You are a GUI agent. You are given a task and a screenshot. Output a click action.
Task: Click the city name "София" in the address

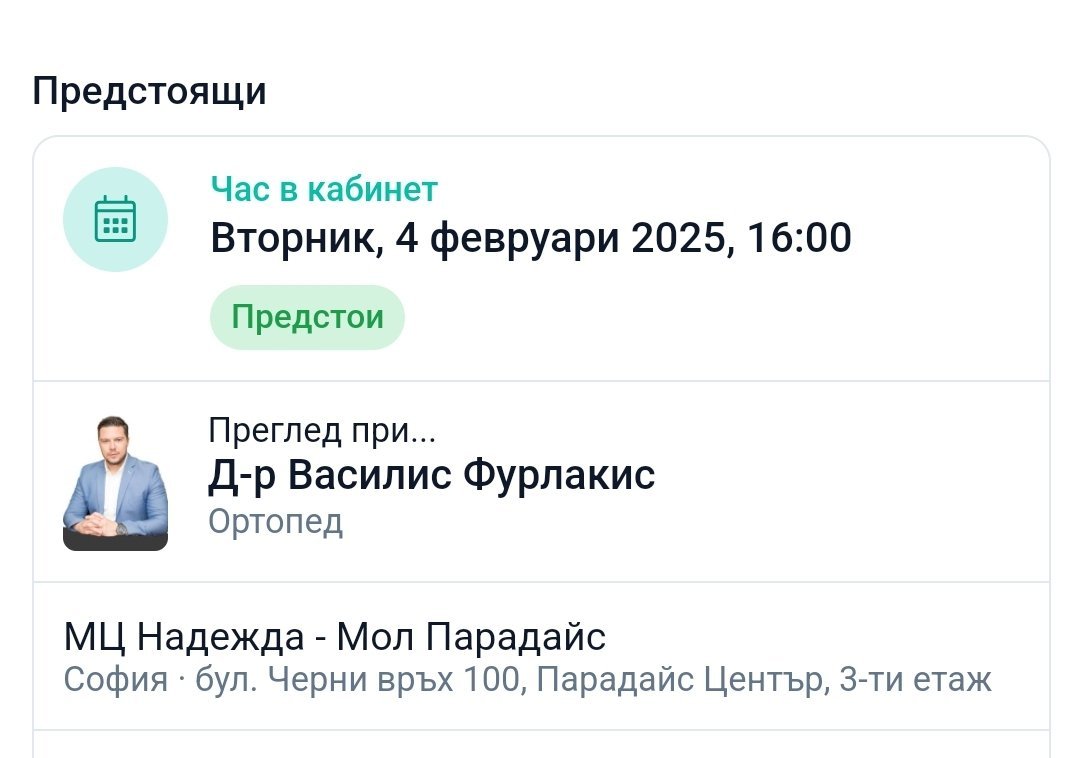tap(116, 680)
